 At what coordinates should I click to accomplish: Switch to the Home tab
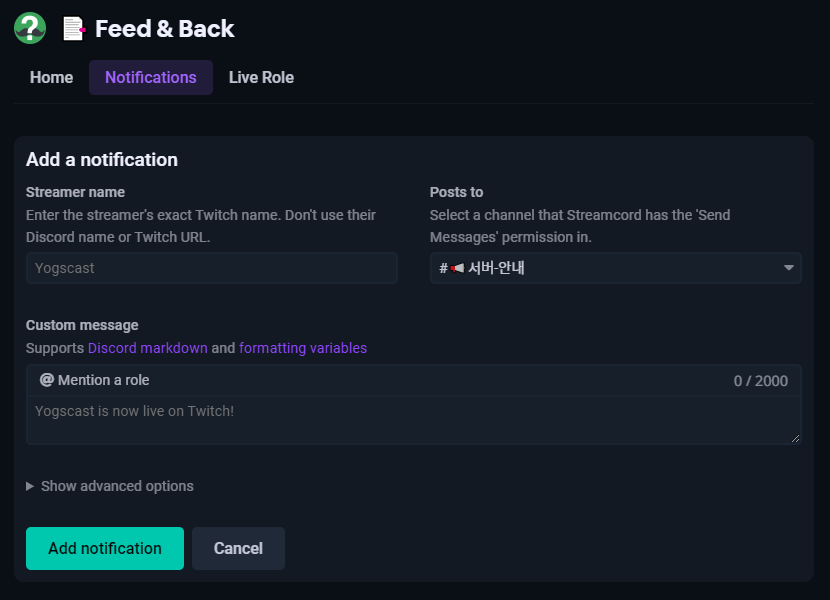51,77
